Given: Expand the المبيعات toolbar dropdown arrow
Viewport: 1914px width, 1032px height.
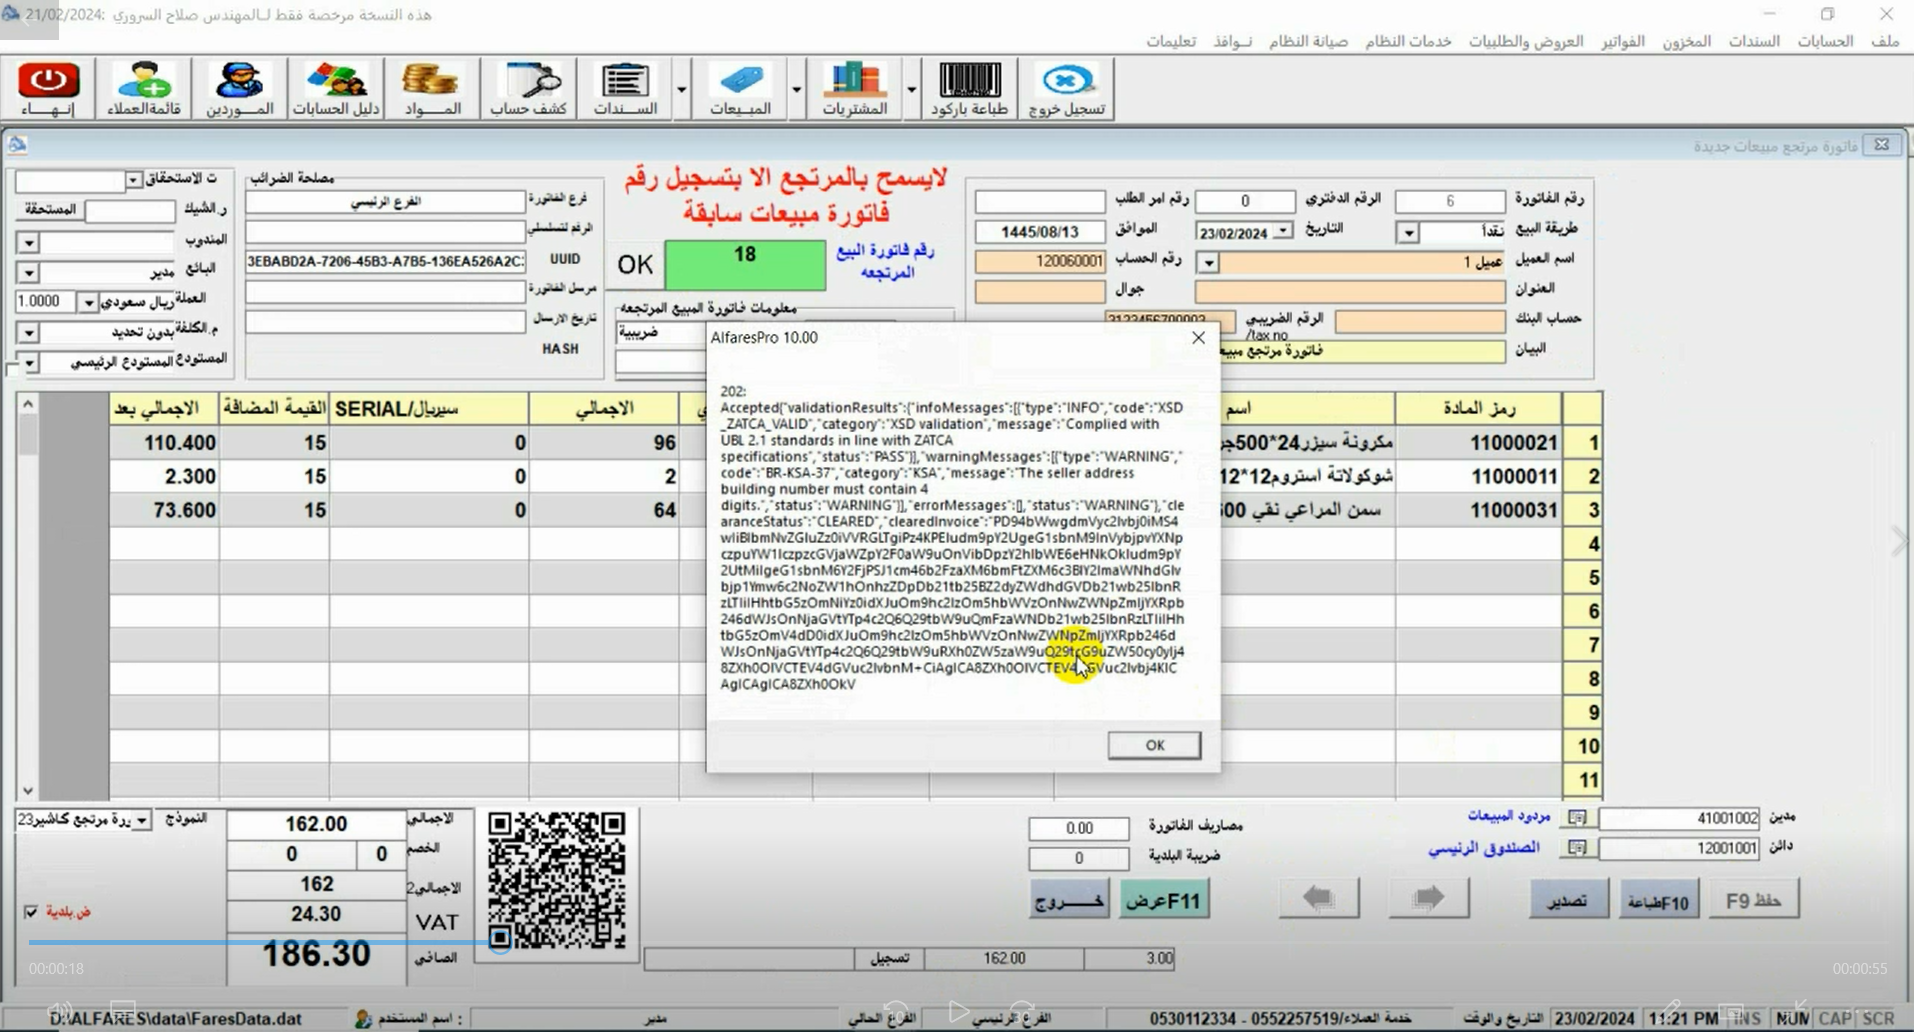Looking at the screenshot, I should [796, 89].
